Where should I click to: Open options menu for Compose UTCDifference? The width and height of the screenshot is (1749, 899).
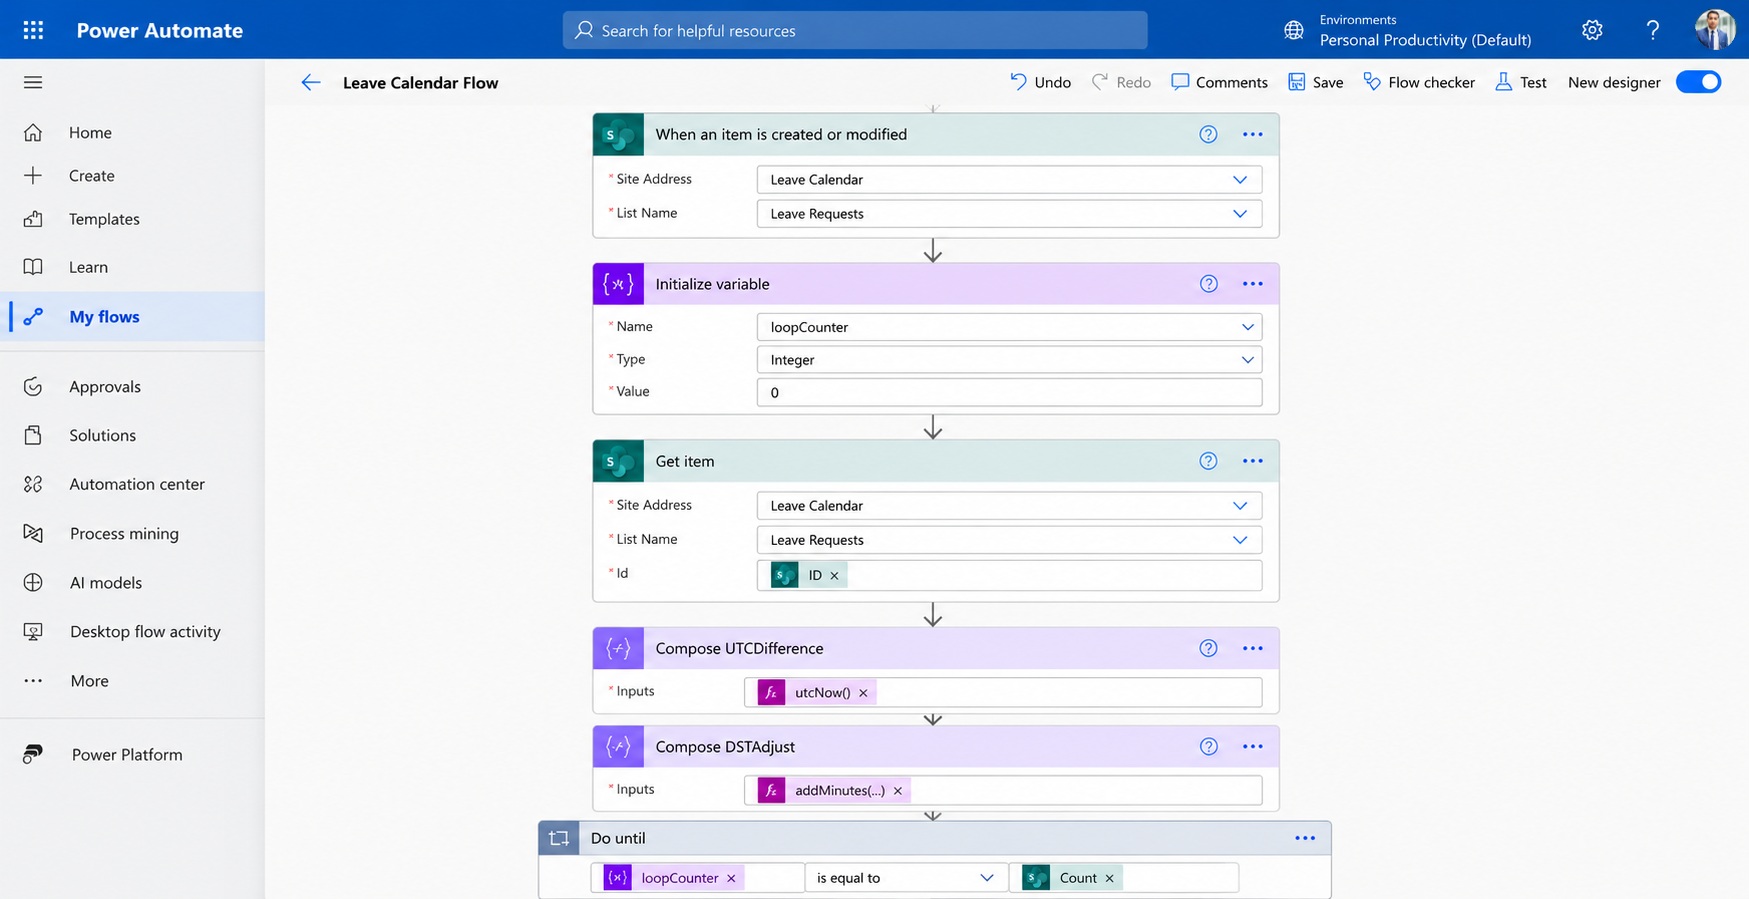[1252, 648]
